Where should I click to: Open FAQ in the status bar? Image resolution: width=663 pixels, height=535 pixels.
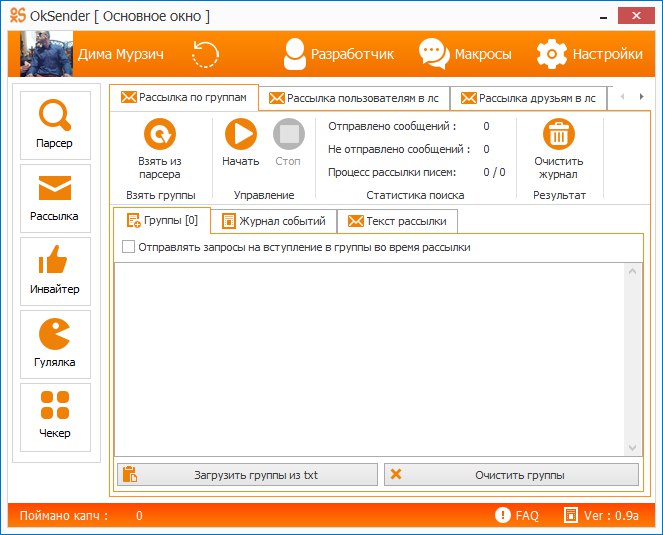[x=517, y=515]
